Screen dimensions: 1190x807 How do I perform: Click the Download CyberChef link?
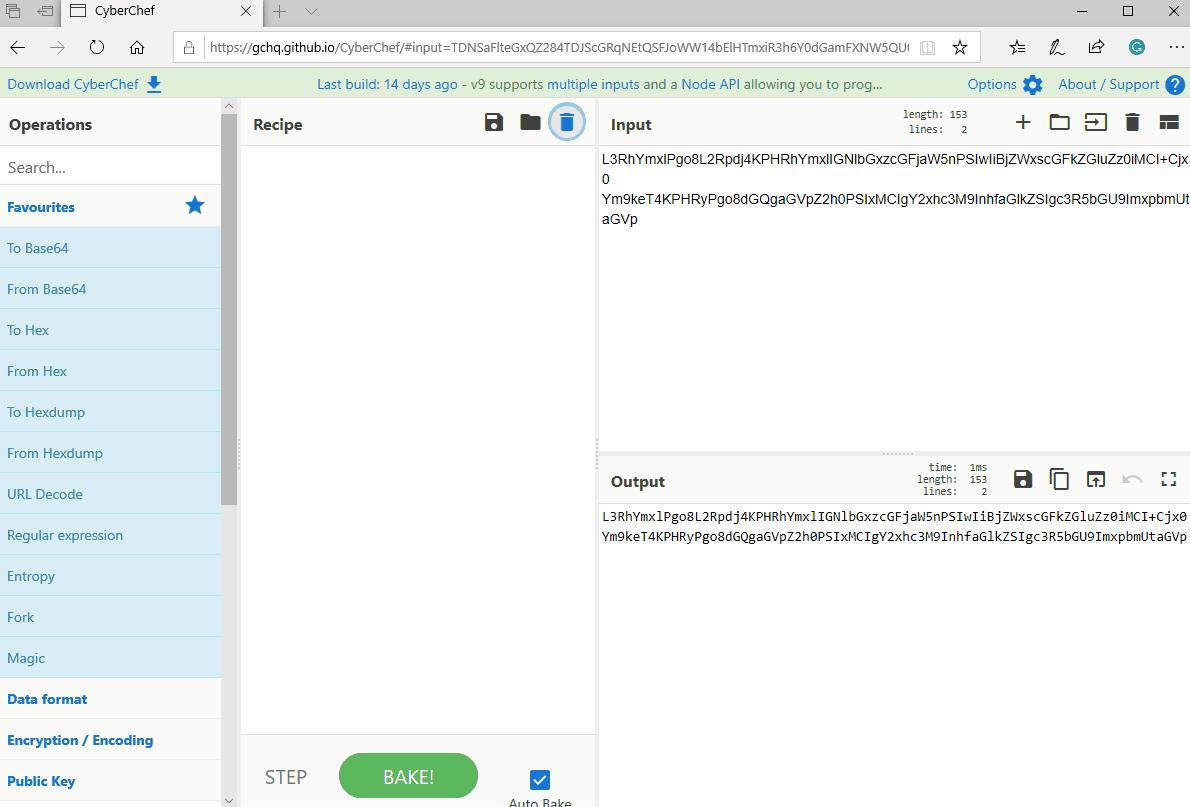pos(73,84)
